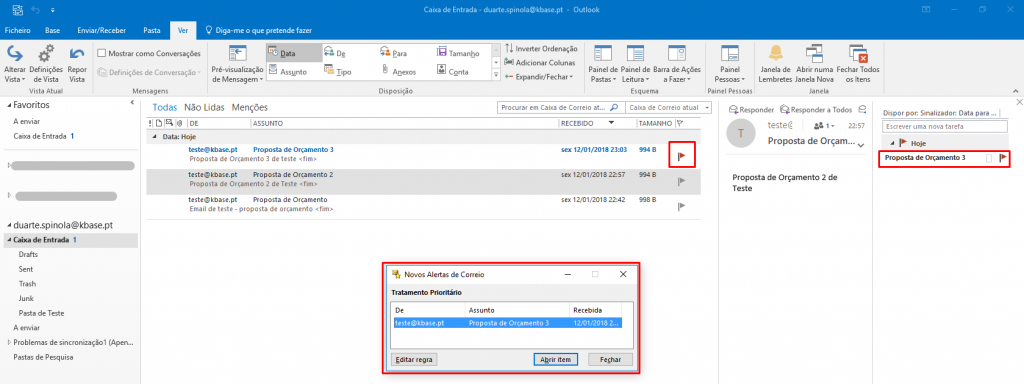Click Fechar Todos os Itens
The width and height of the screenshot is (1024, 384).
tap(857, 63)
